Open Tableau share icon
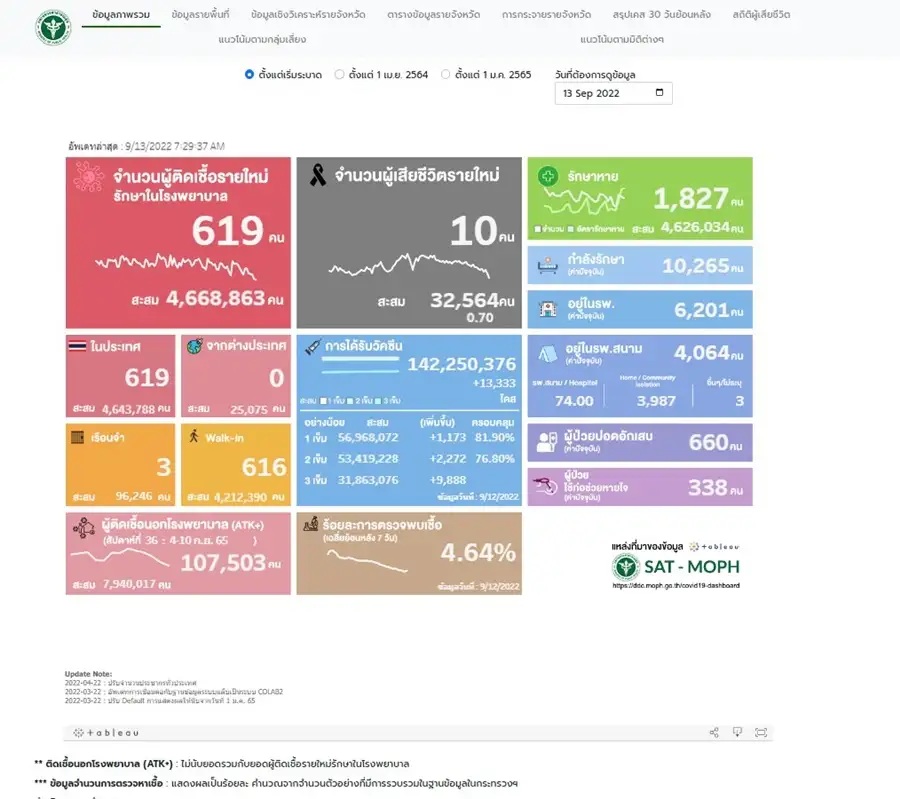 [714, 732]
